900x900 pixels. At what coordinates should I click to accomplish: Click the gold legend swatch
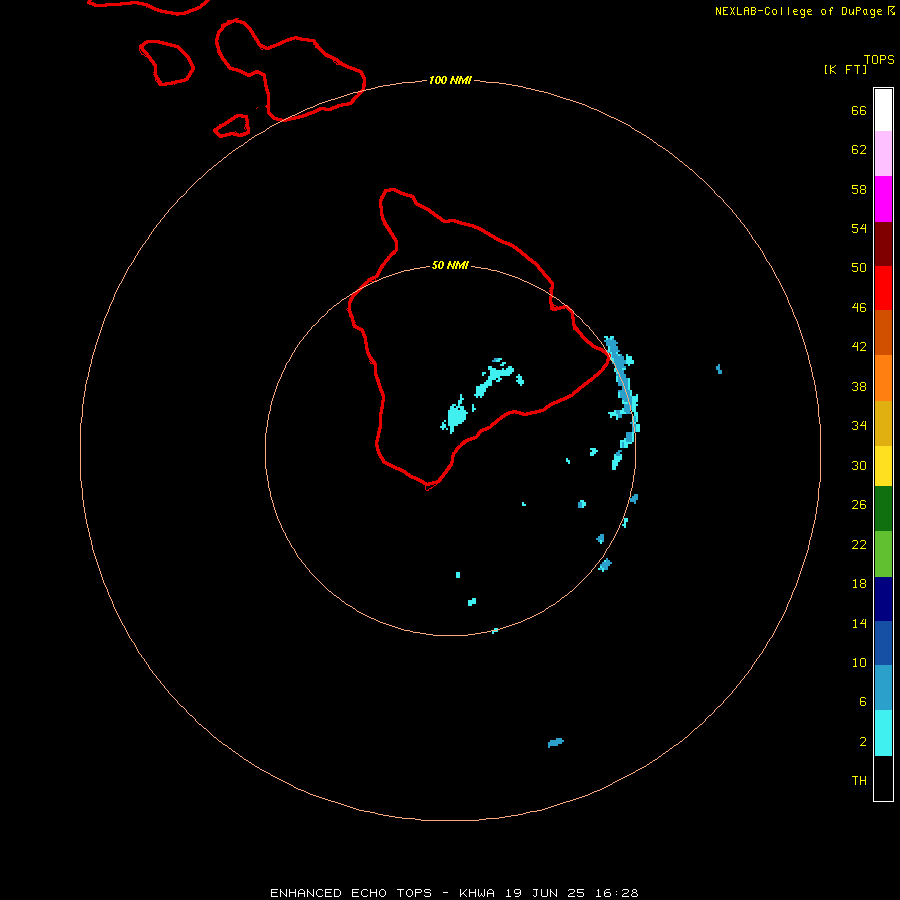coord(883,424)
